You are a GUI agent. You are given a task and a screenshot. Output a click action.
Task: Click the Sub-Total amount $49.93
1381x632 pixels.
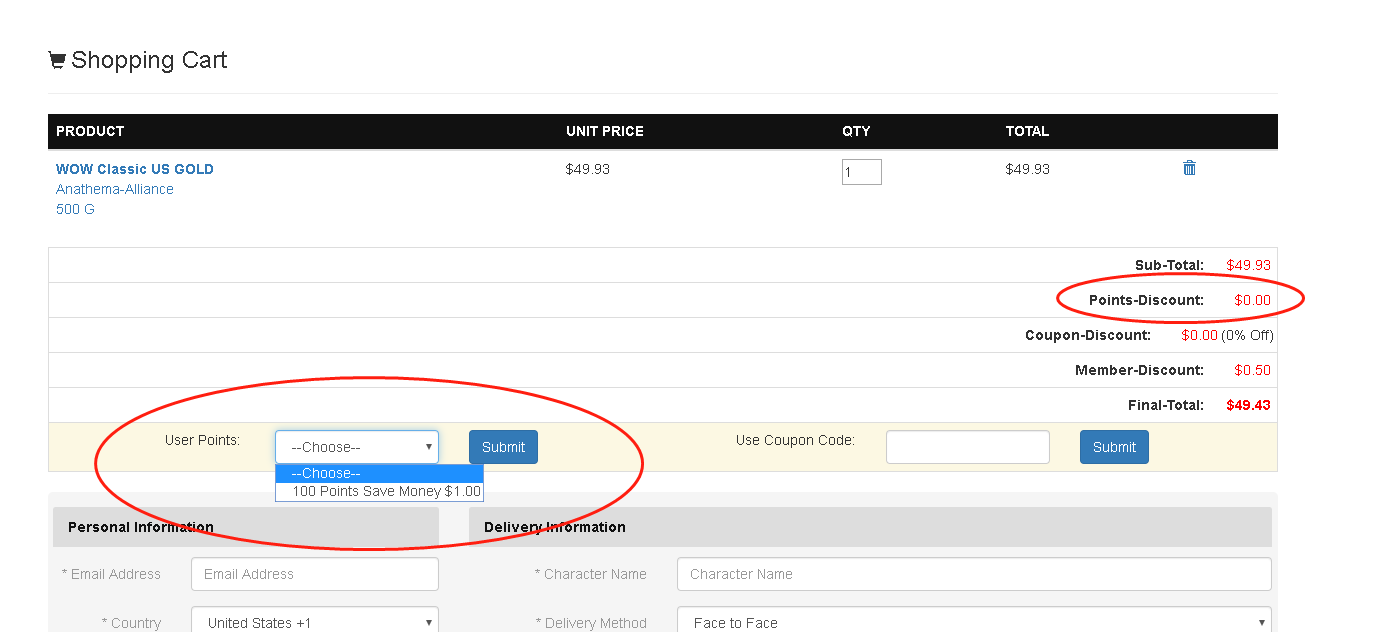[x=1249, y=265]
